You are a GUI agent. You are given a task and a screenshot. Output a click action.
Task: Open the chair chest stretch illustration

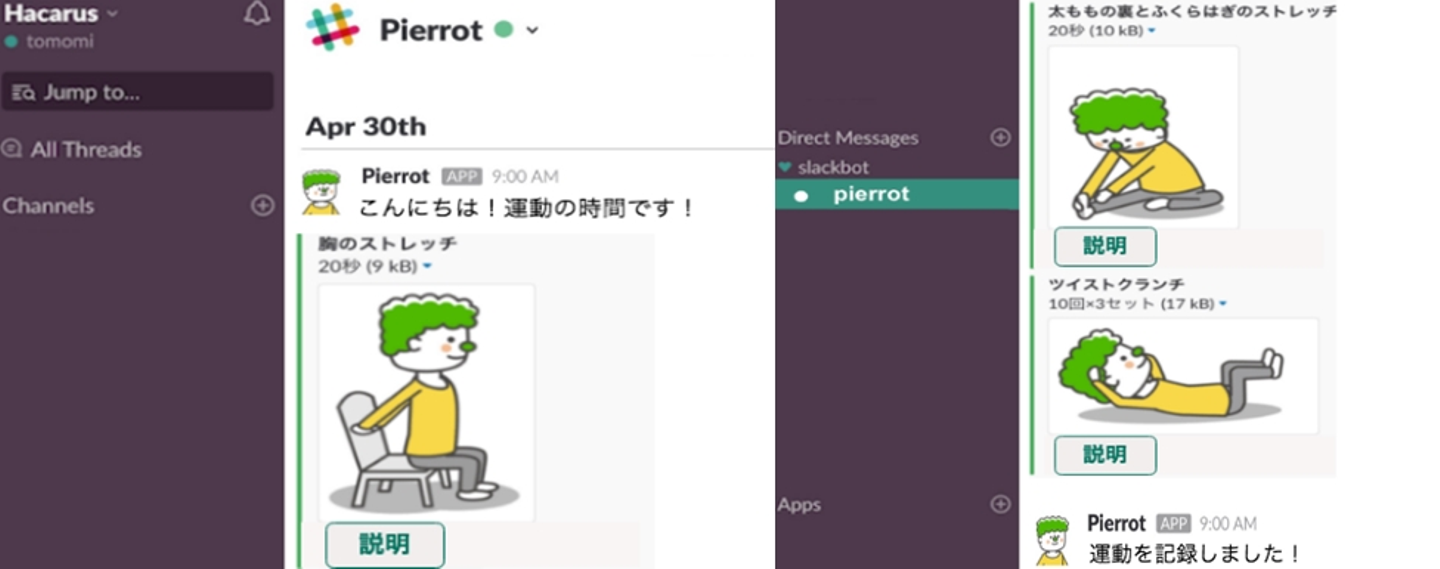click(x=426, y=402)
